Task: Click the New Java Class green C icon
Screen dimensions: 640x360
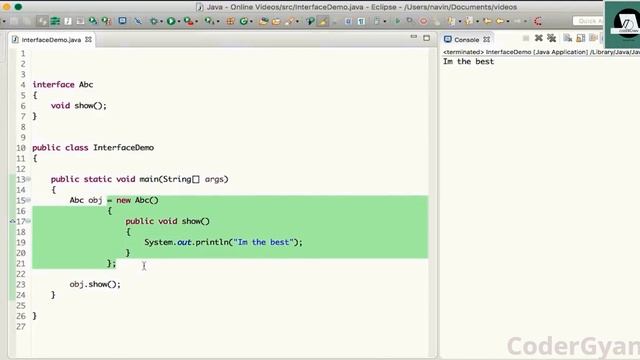Action: tap(244, 21)
